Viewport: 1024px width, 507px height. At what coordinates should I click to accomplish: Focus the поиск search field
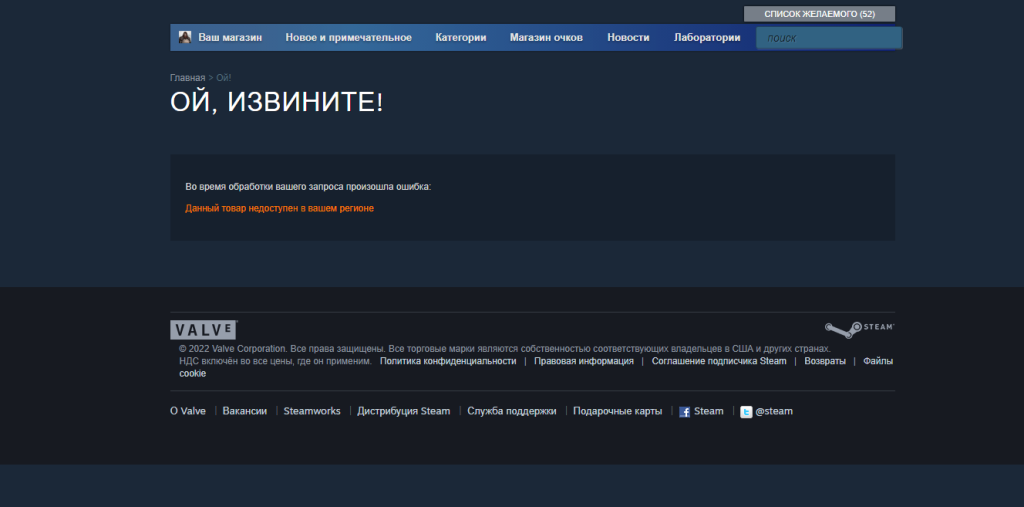(829, 38)
